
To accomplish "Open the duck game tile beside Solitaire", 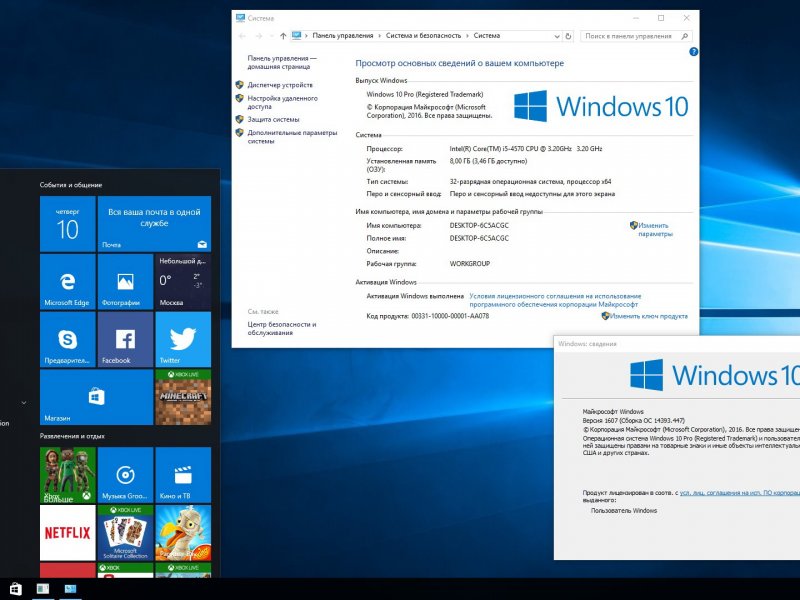I will click(183, 533).
